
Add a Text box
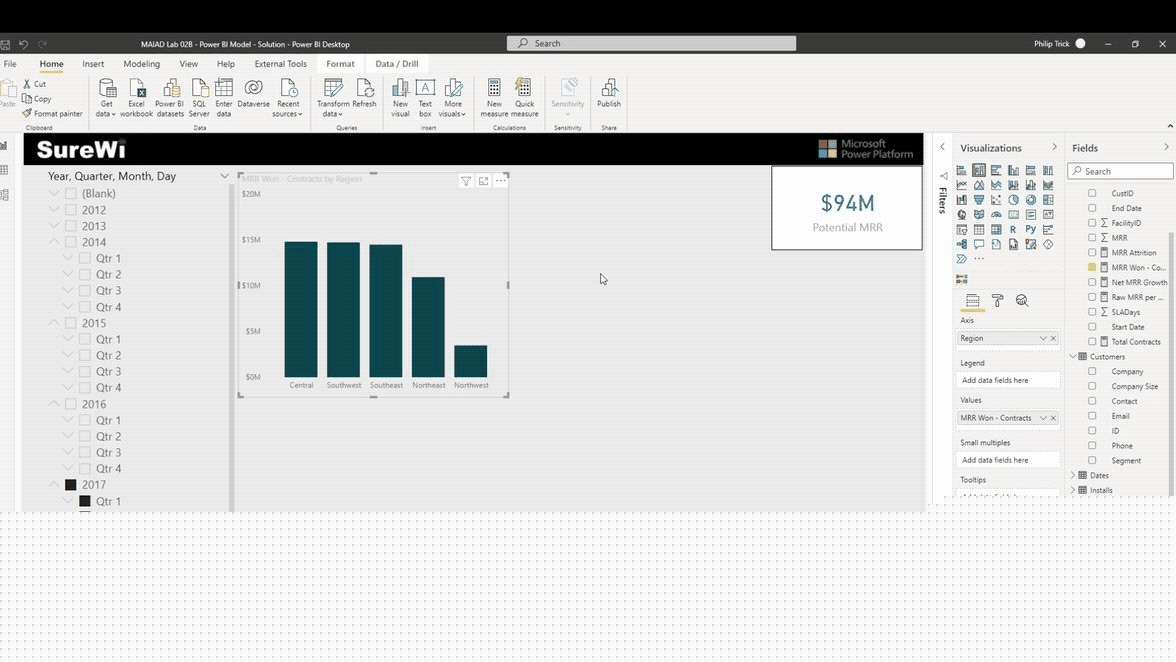click(425, 97)
